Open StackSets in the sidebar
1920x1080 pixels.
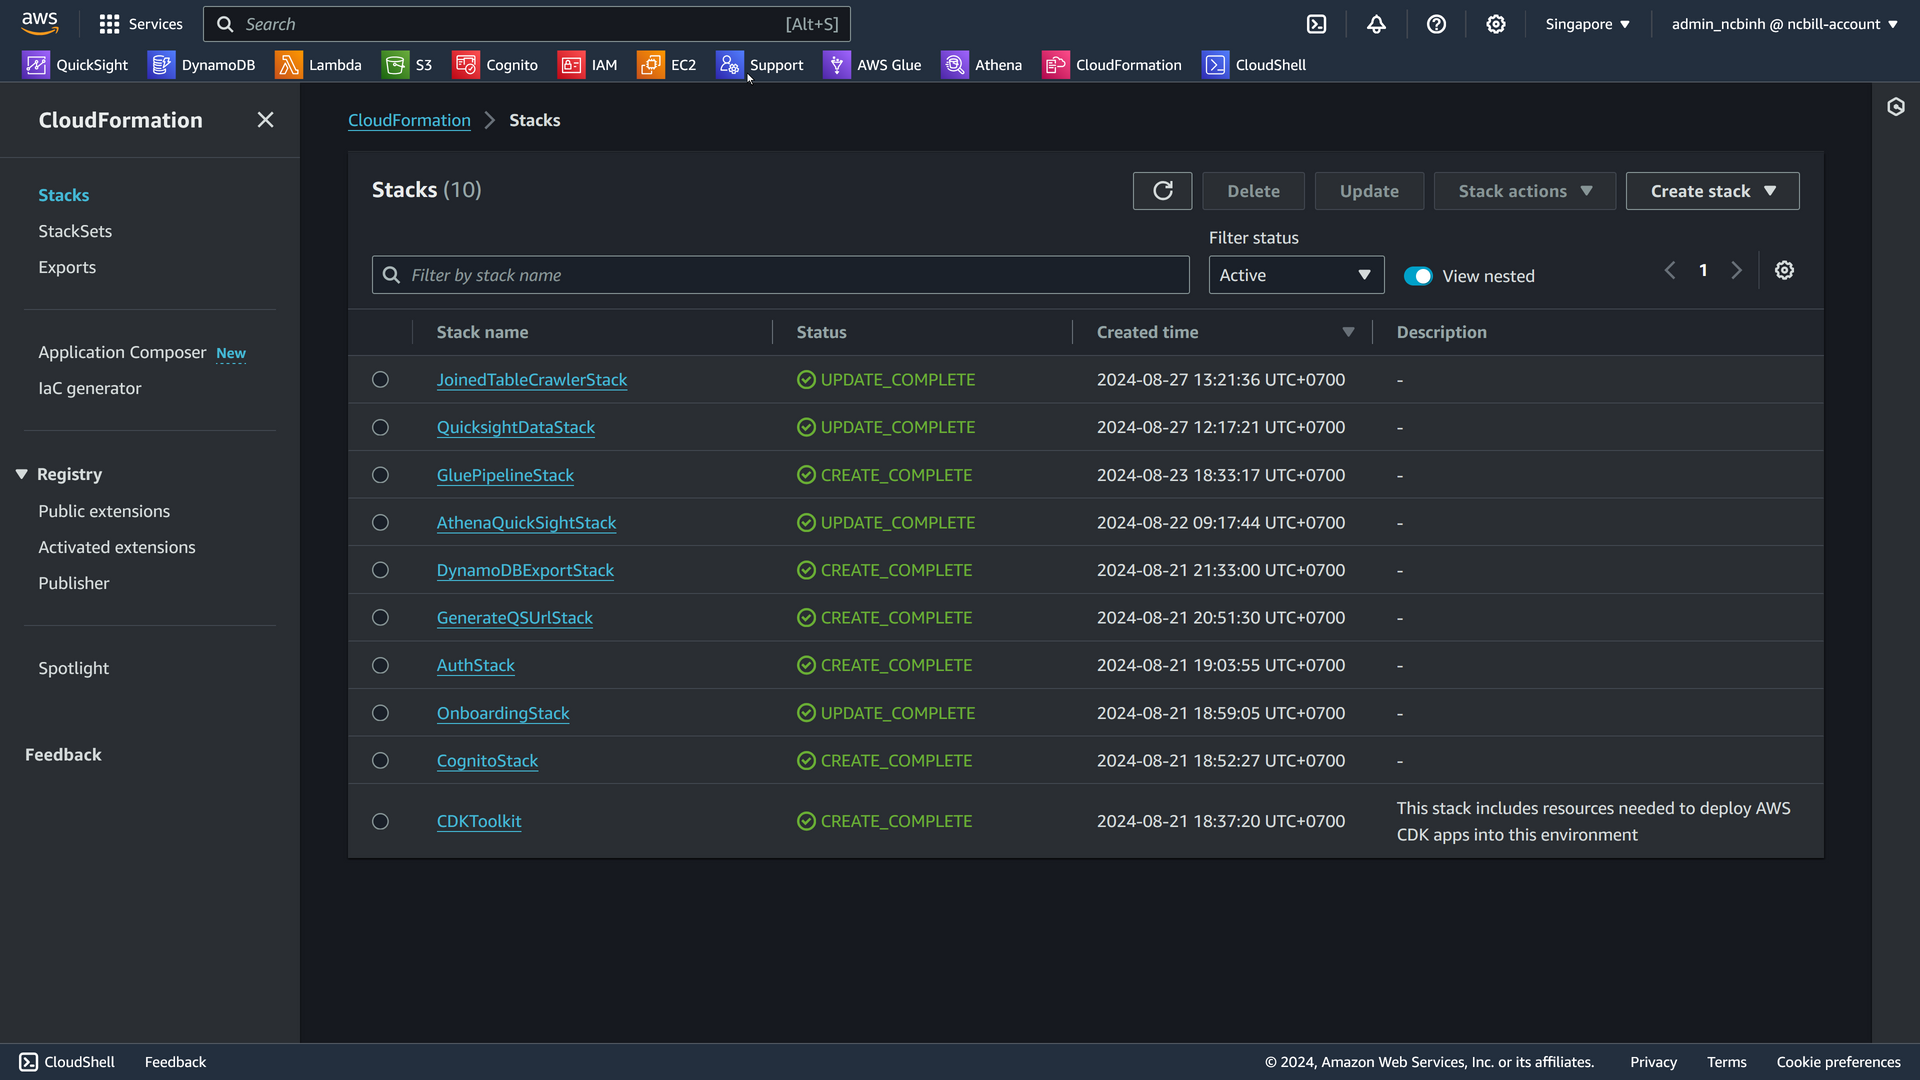tap(75, 231)
